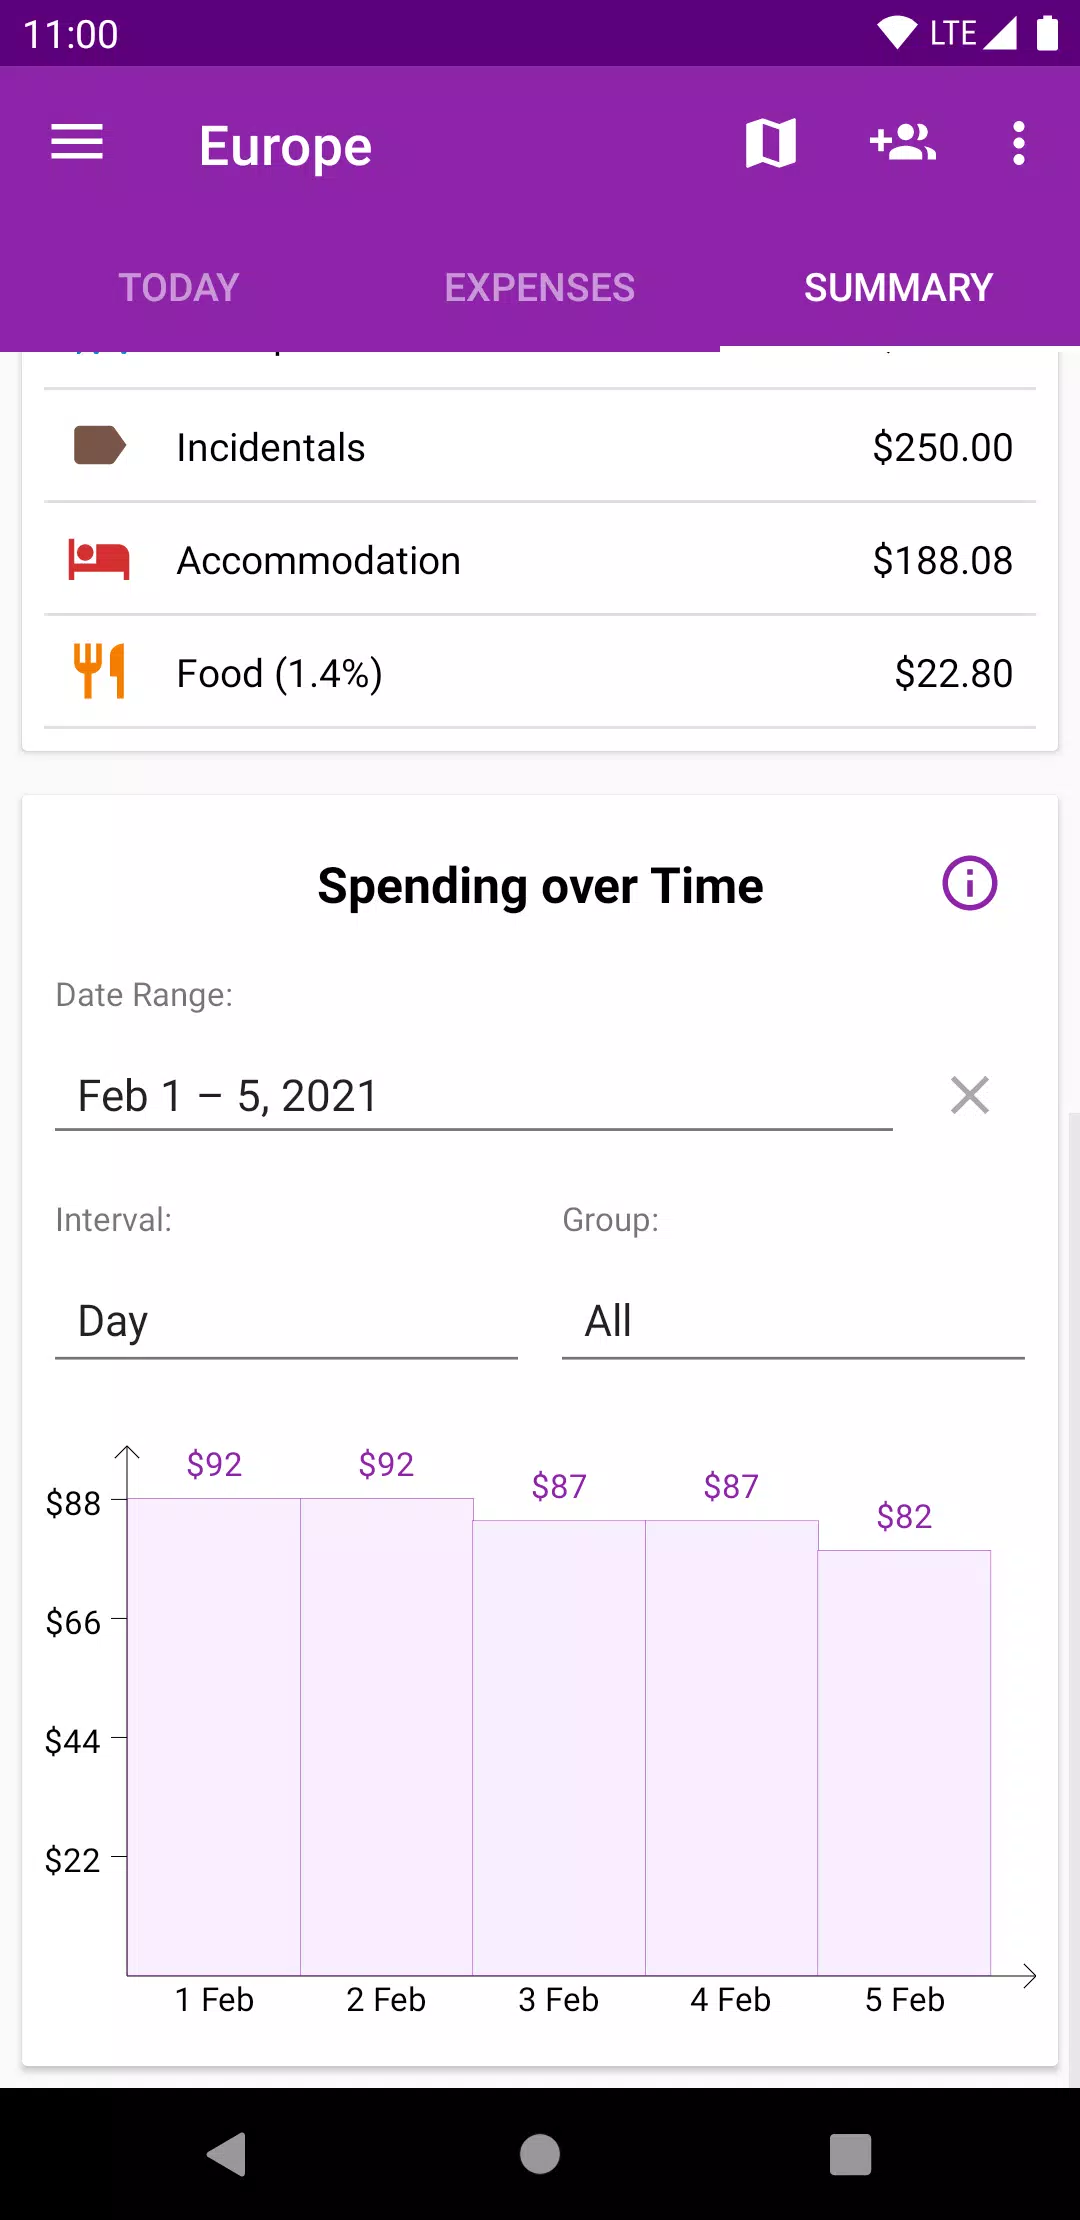
Task: Switch to the Today tab
Action: click(179, 288)
